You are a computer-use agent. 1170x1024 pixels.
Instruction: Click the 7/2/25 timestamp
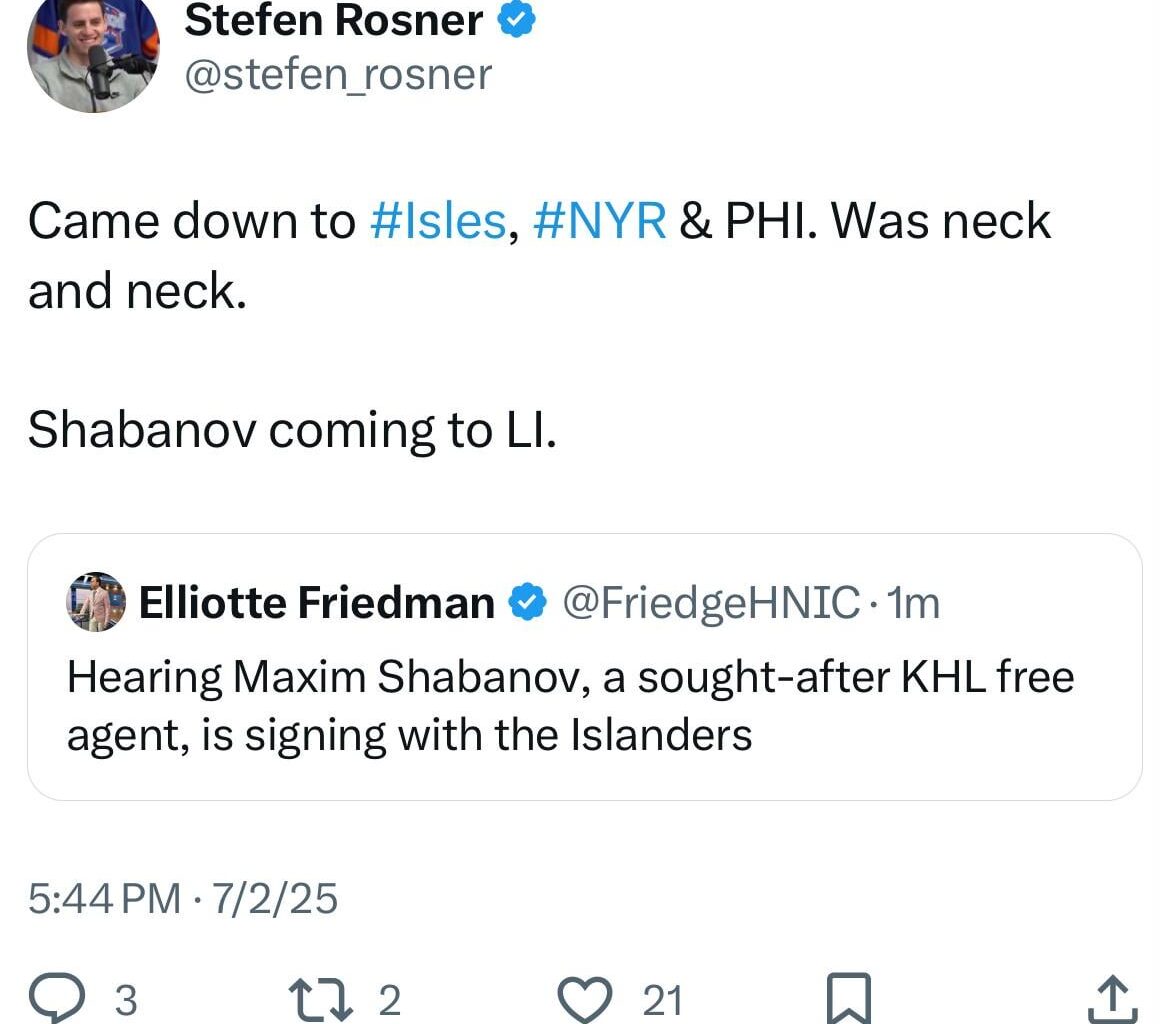(277, 898)
